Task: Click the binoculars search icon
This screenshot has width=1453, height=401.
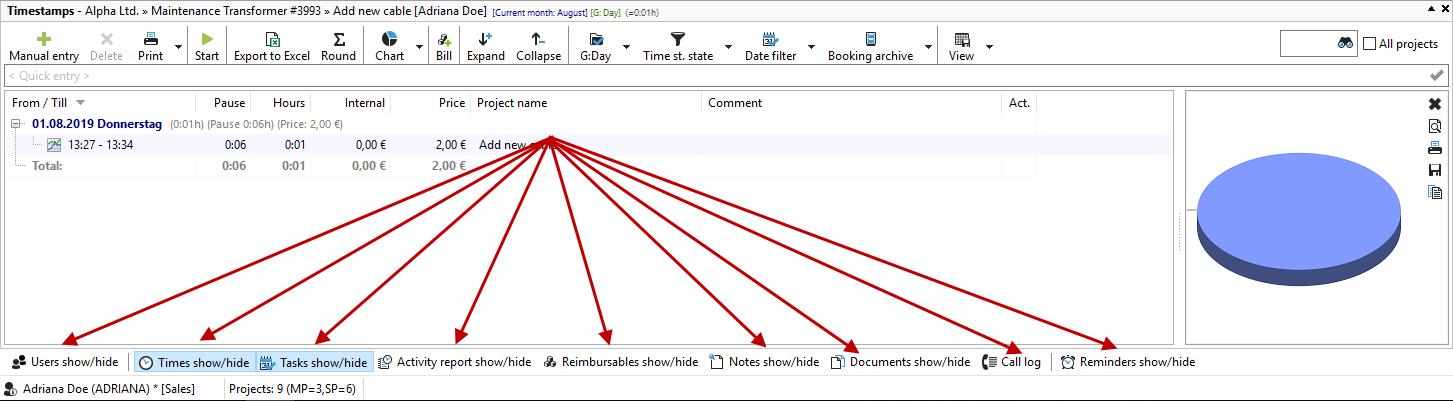Action: (x=1345, y=44)
